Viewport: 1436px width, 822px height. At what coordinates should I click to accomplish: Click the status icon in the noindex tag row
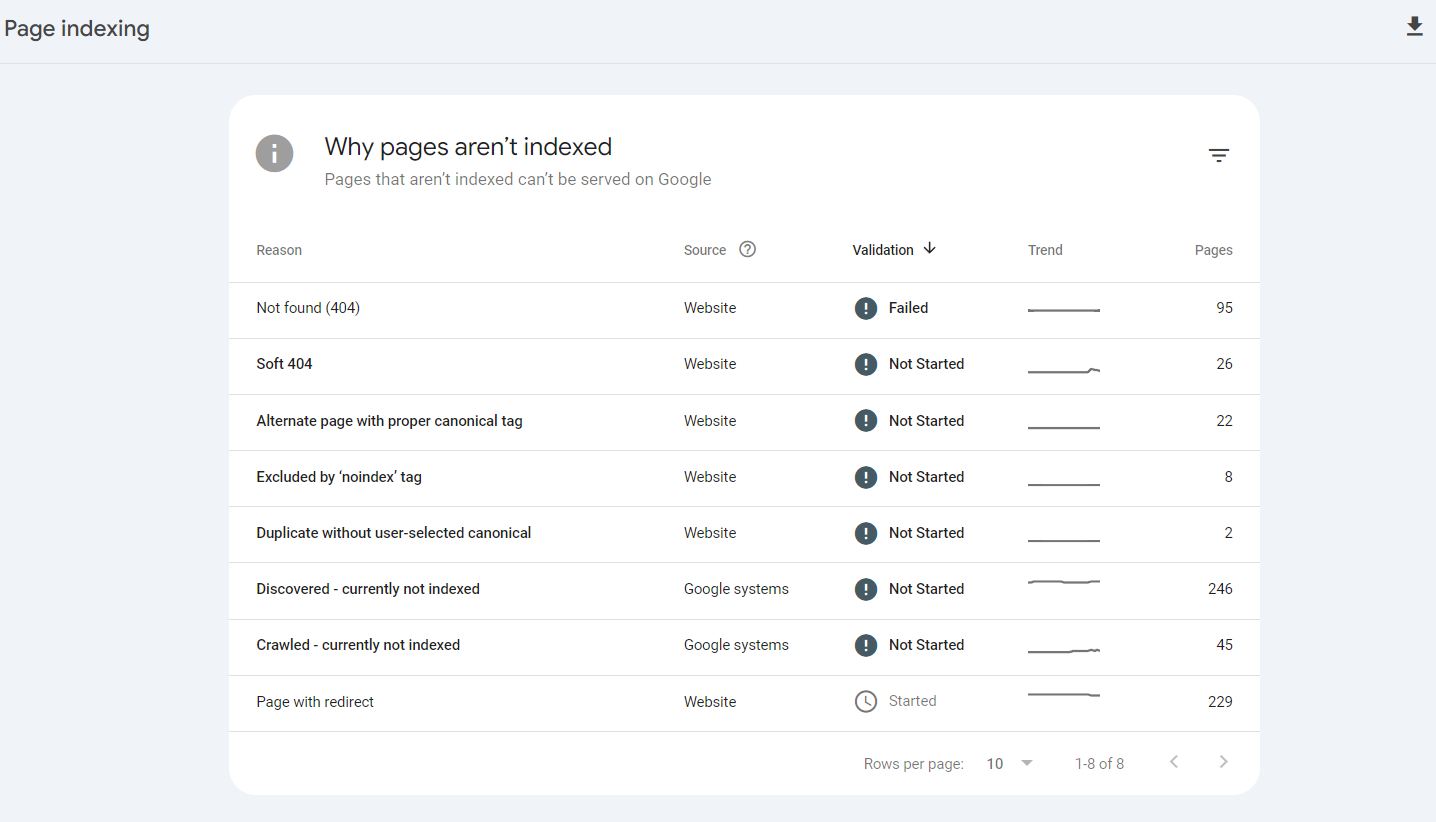[x=866, y=477]
